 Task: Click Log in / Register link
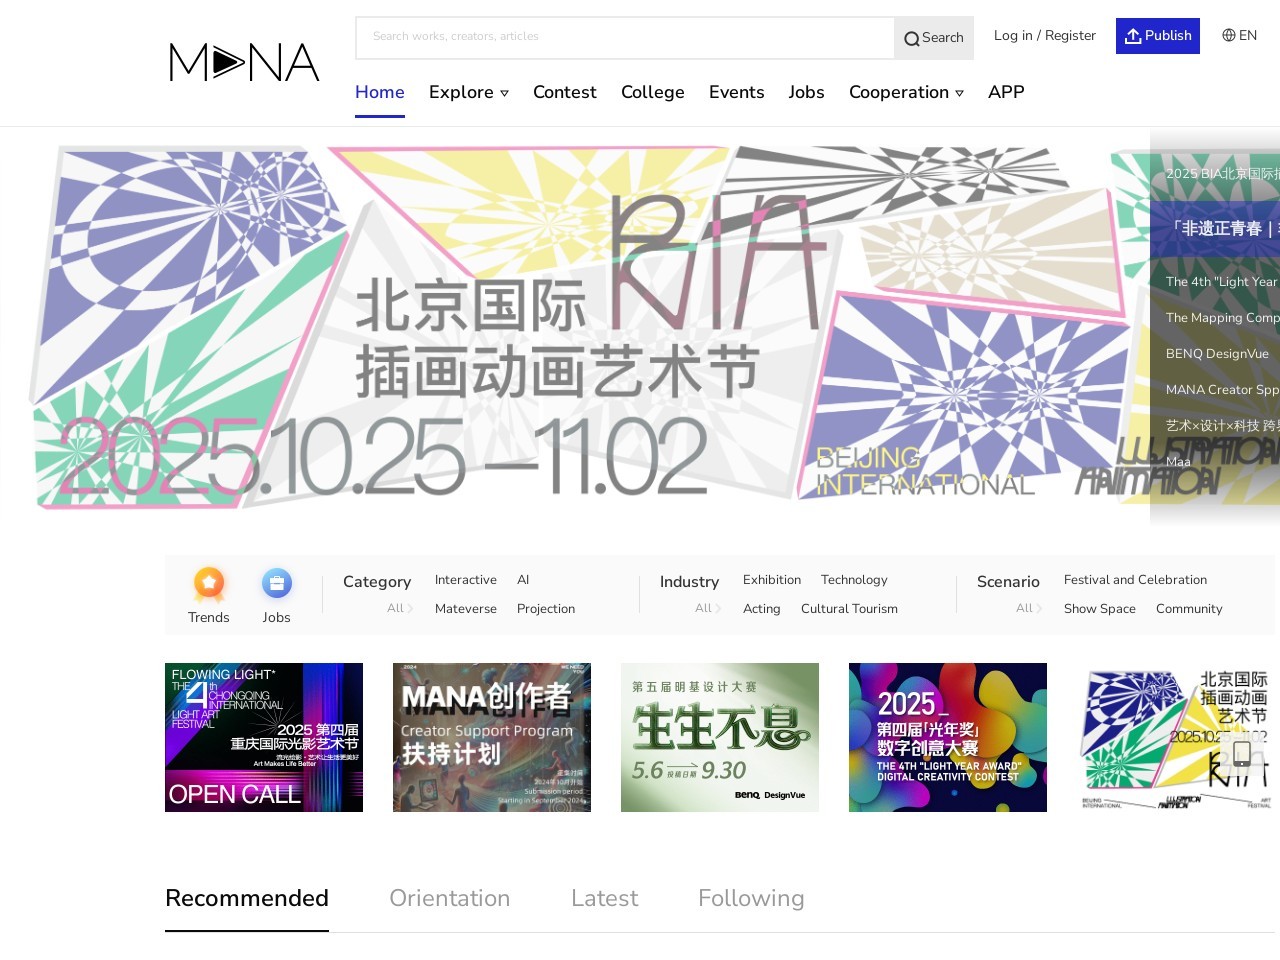tap(1044, 36)
